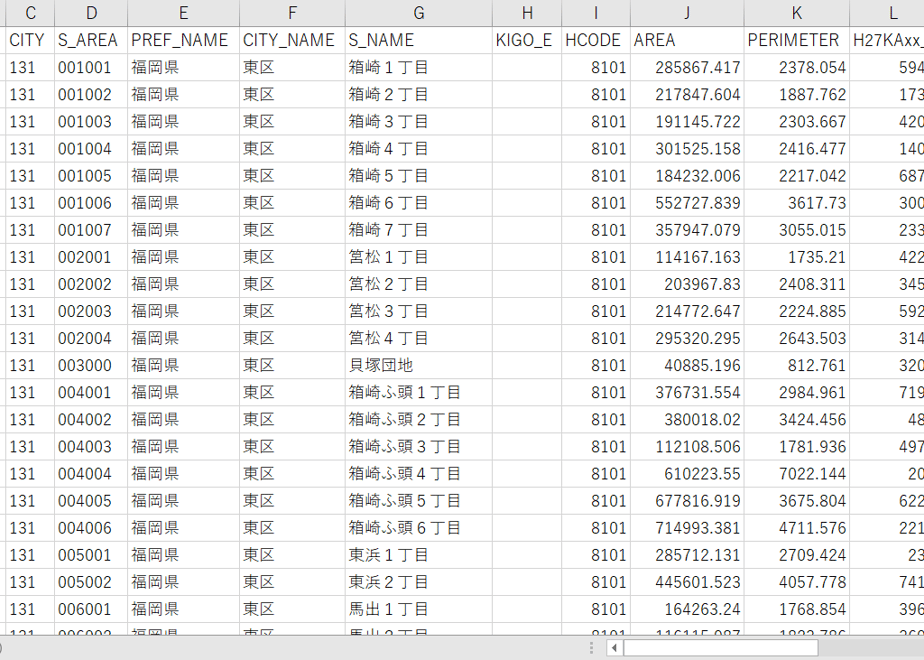This screenshot has height=660, width=924.
Task: Click the S_NAME header cell
Action: coord(418,40)
